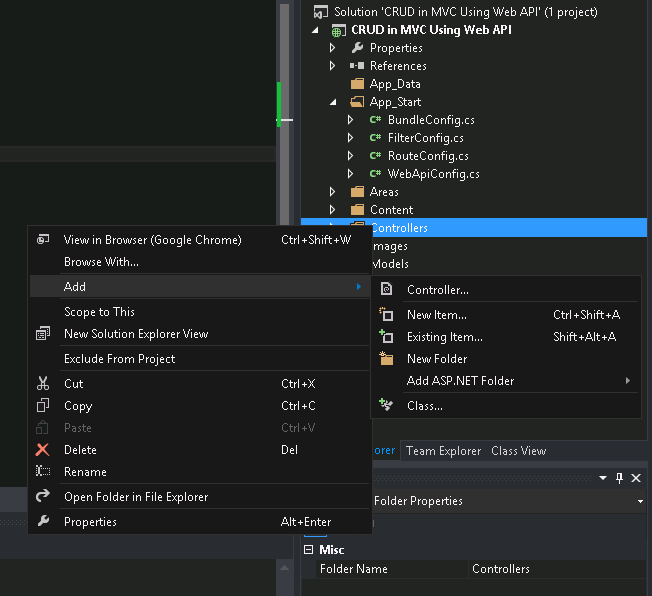Click the wrench icon beside Properties node
The image size is (652, 596).
[x=357, y=48]
